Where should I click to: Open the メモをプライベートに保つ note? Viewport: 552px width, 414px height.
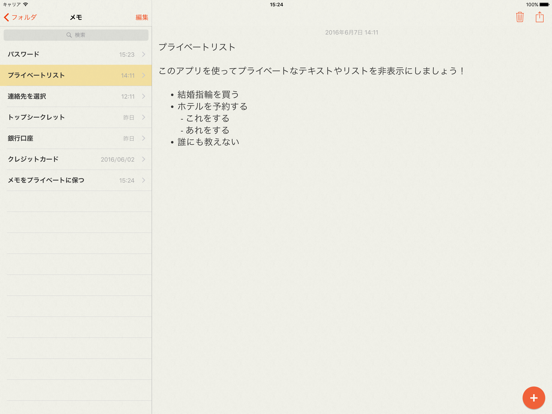point(76,180)
